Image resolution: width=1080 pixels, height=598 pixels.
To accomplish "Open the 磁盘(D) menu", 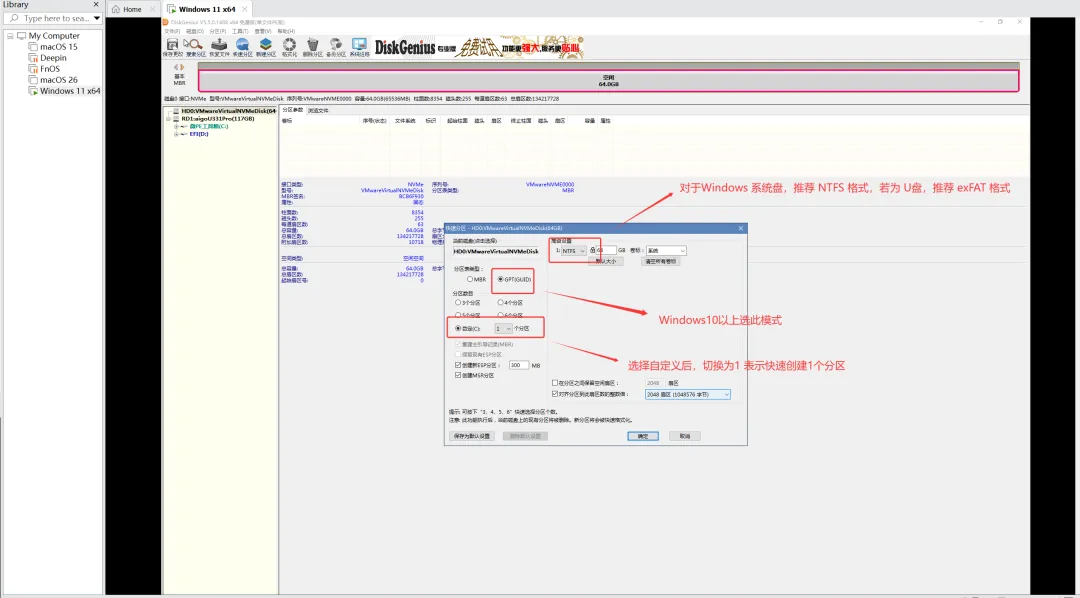I will tap(193, 31).
